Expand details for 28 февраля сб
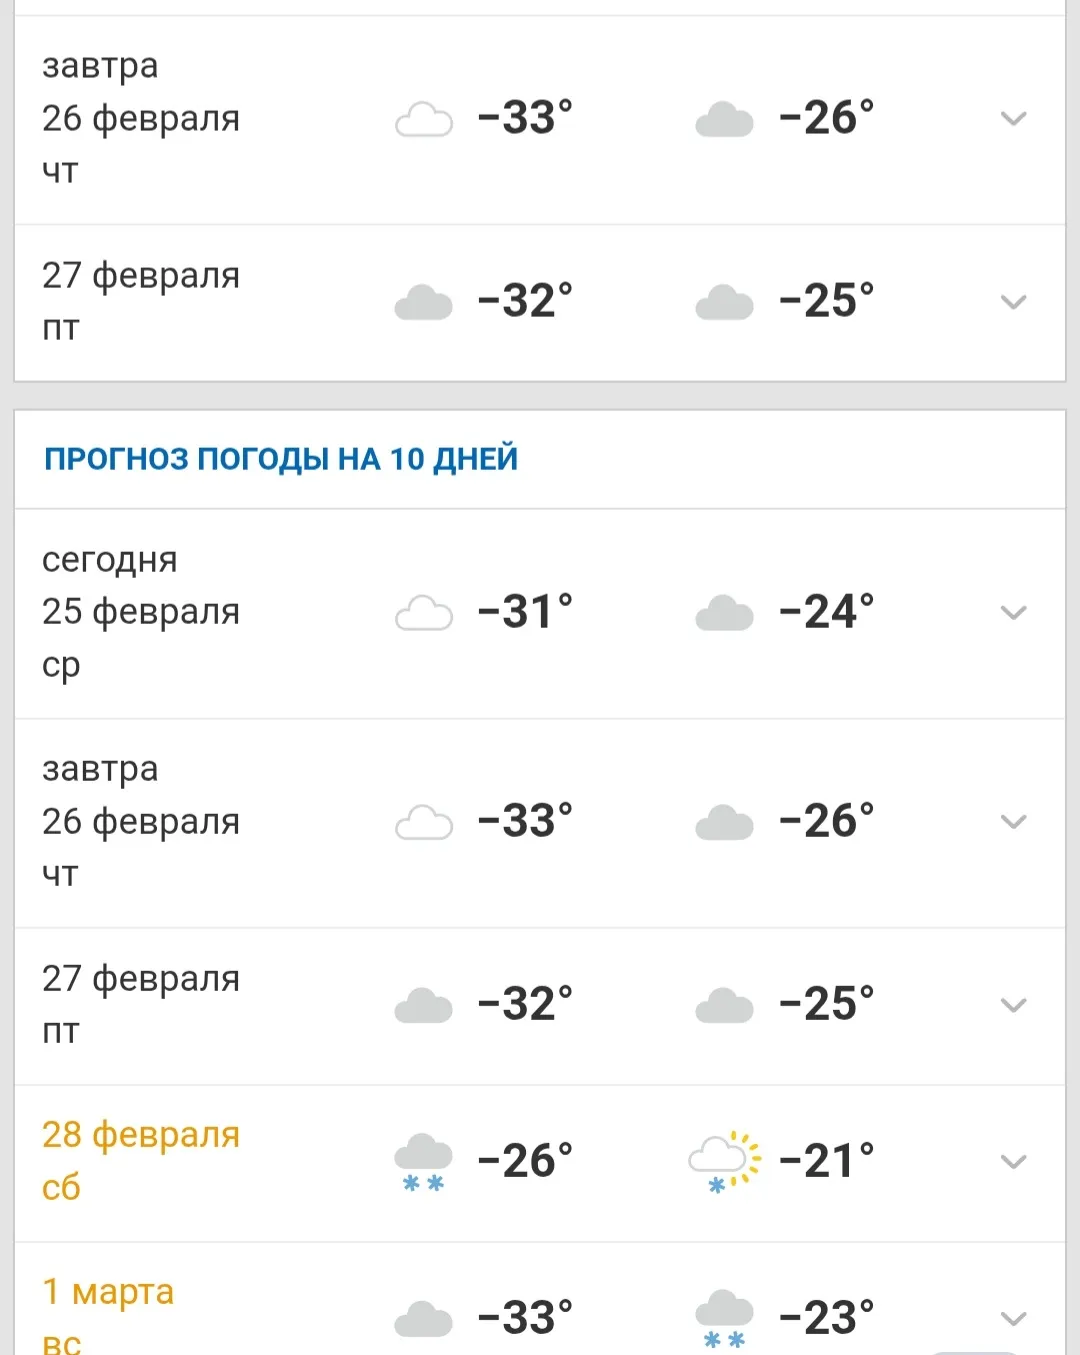 pos(1013,1162)
